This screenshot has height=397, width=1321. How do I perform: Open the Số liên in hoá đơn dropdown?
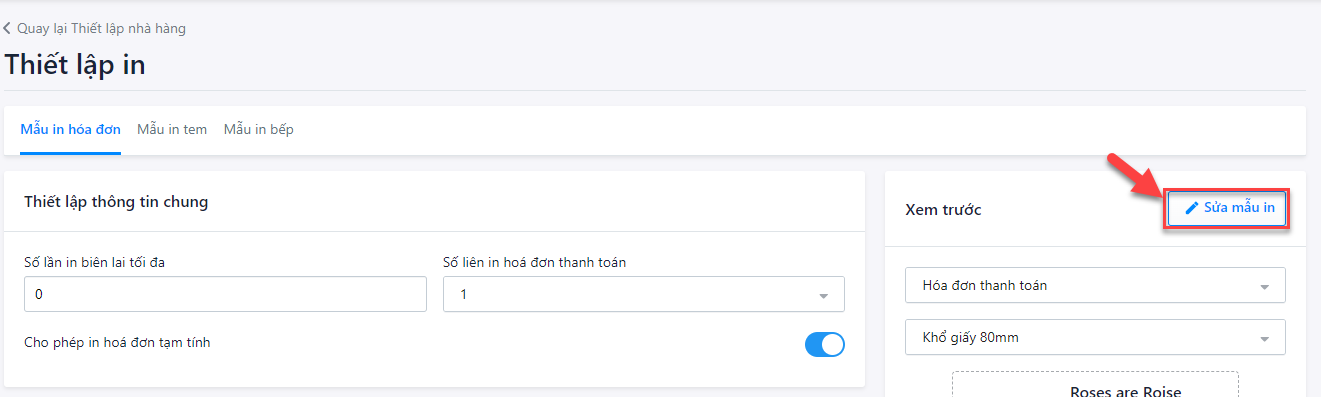click(644, 295)
